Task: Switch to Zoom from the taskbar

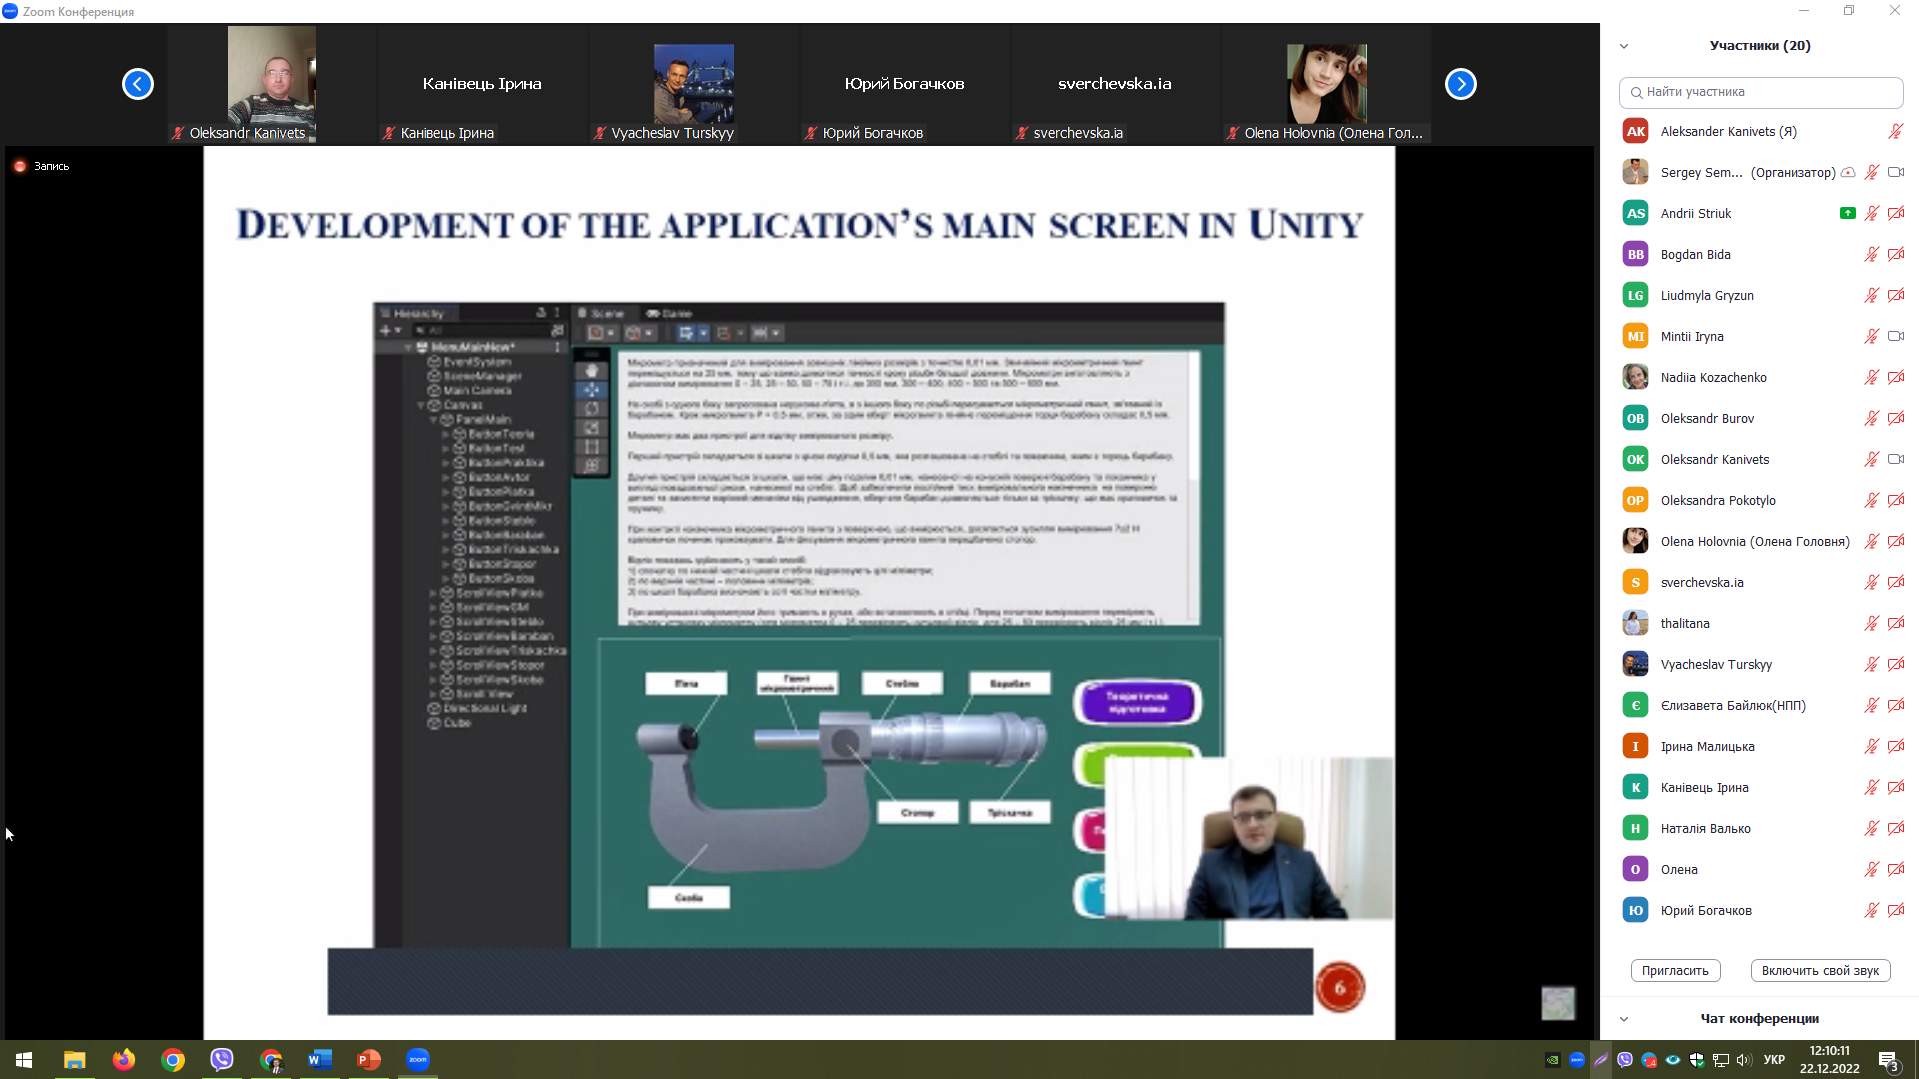Action: [x=418, y=1060]
